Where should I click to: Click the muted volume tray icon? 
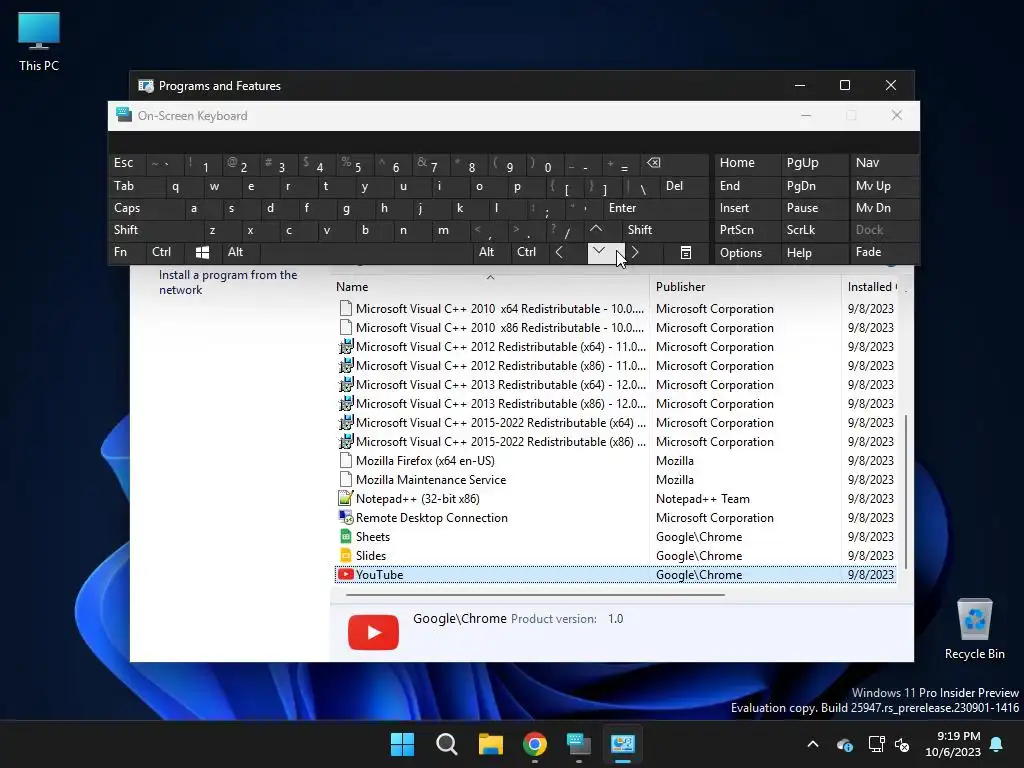pyautogui.click(x=902, y=744)
